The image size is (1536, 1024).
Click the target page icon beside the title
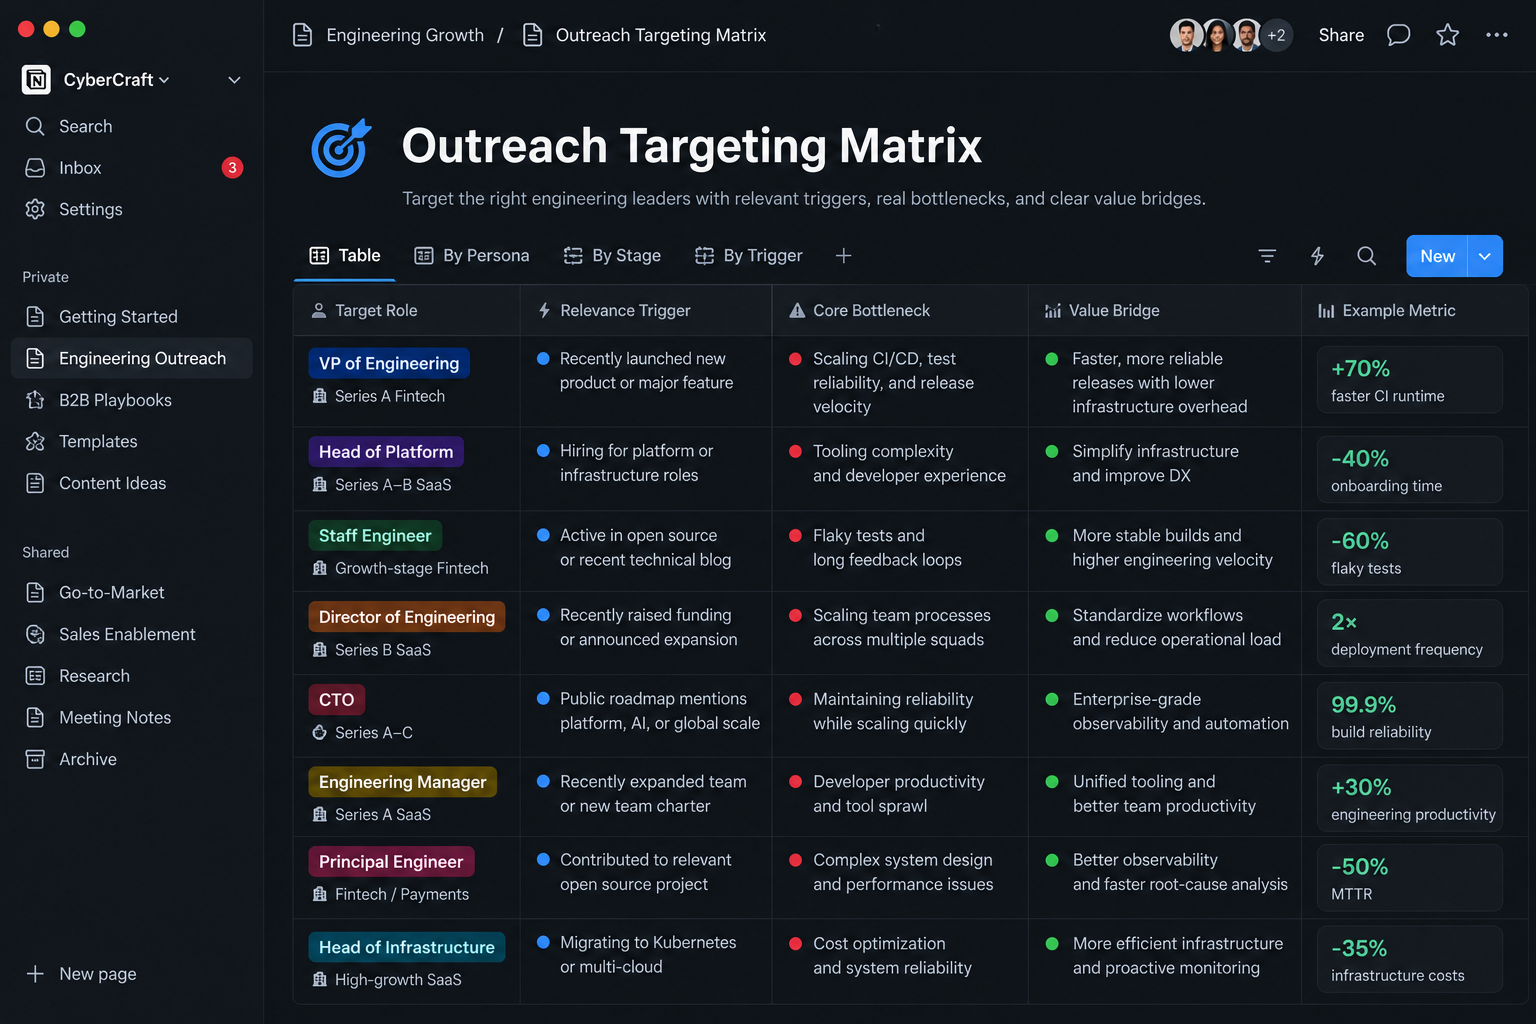pyautogui.click(x=340, y=149)
